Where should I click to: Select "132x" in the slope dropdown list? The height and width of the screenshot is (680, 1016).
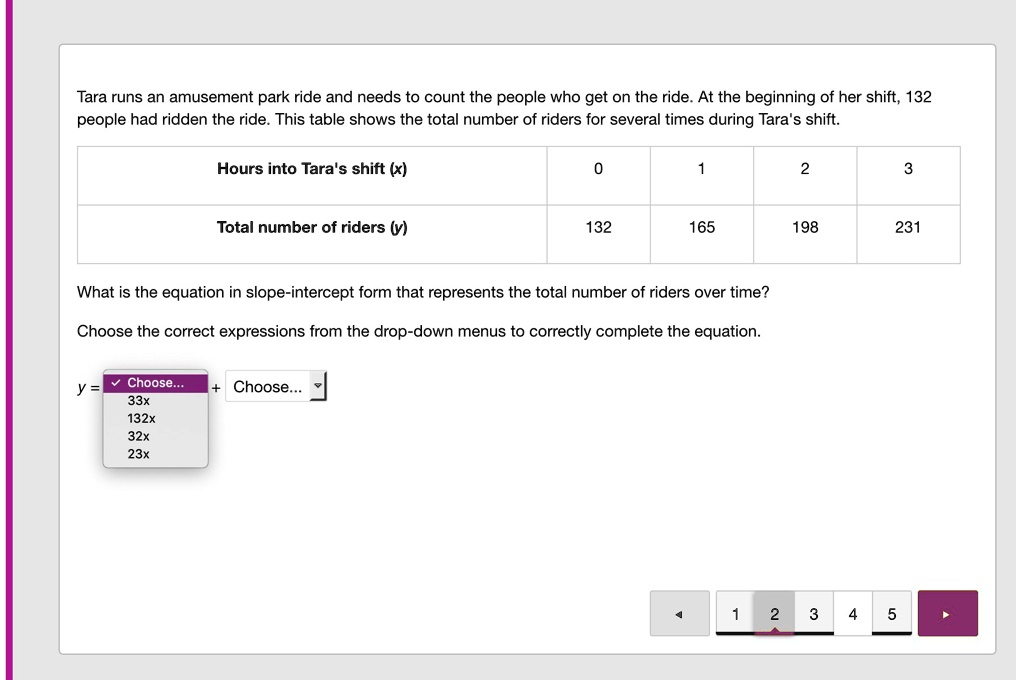(140, 418)
